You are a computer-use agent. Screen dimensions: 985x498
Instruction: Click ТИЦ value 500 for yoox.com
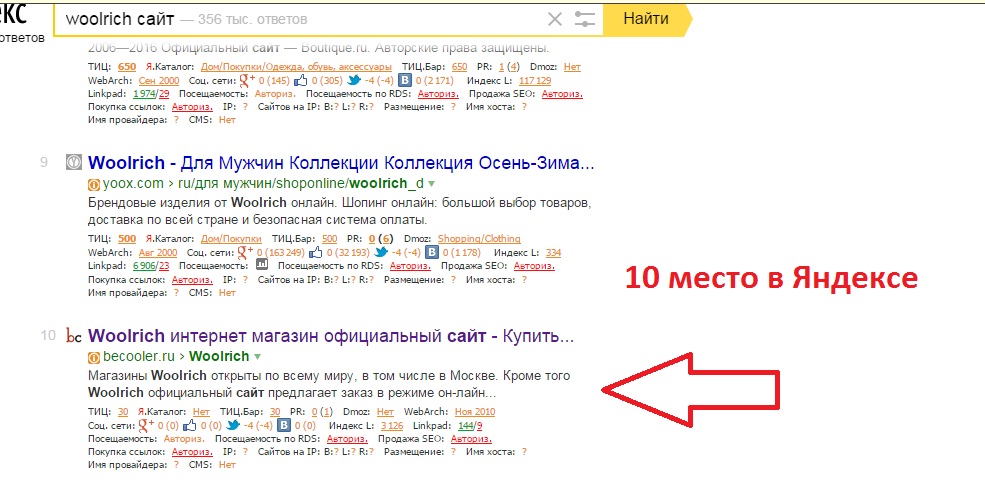(x=127, y=239)
